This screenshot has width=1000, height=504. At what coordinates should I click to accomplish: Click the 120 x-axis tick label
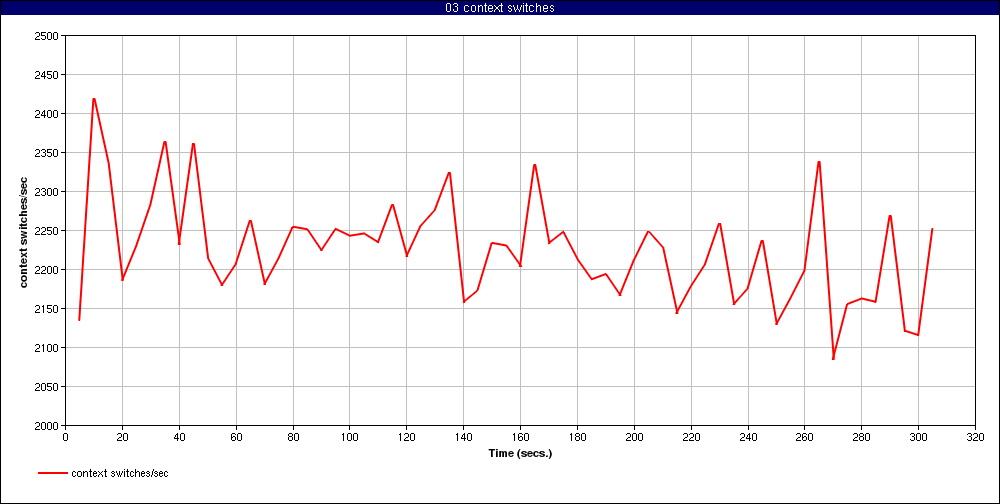coord(406,437)
